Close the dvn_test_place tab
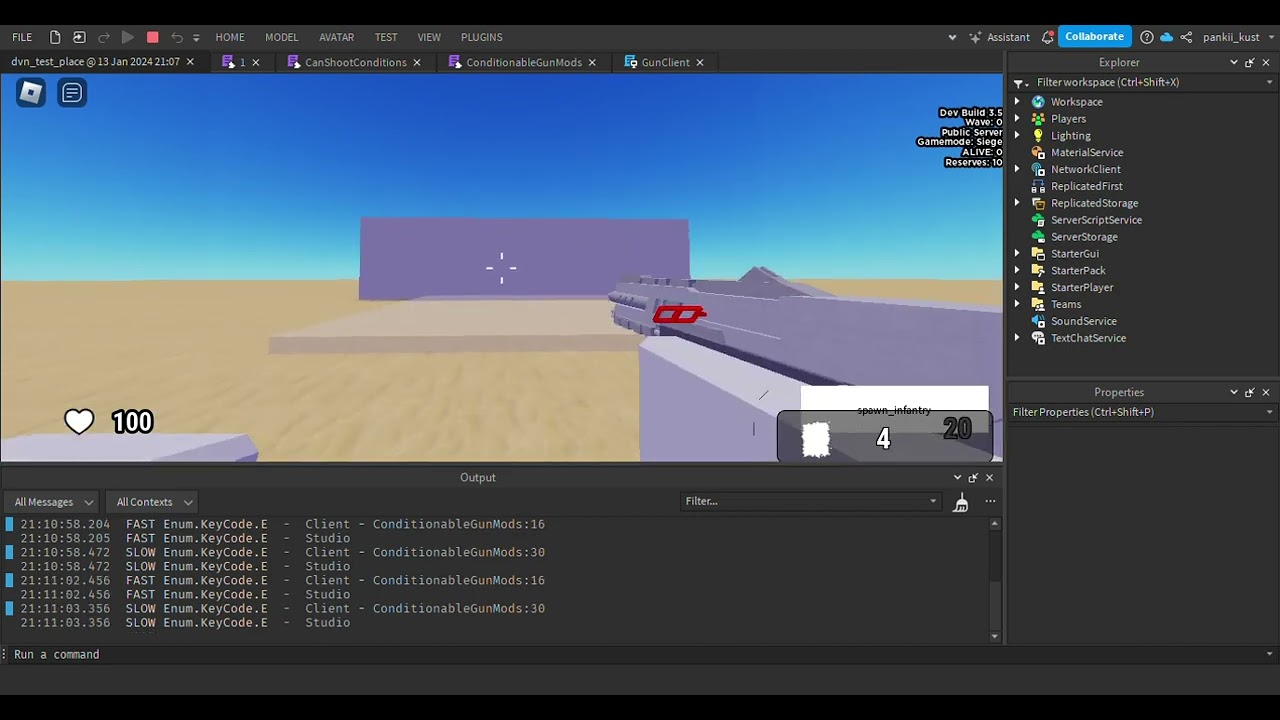The height and width of the screenshot is (720, 1280). (191, 62)
